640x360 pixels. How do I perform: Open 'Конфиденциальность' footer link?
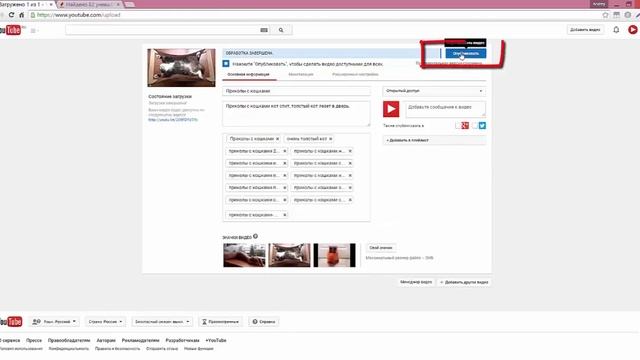point(69,349)
